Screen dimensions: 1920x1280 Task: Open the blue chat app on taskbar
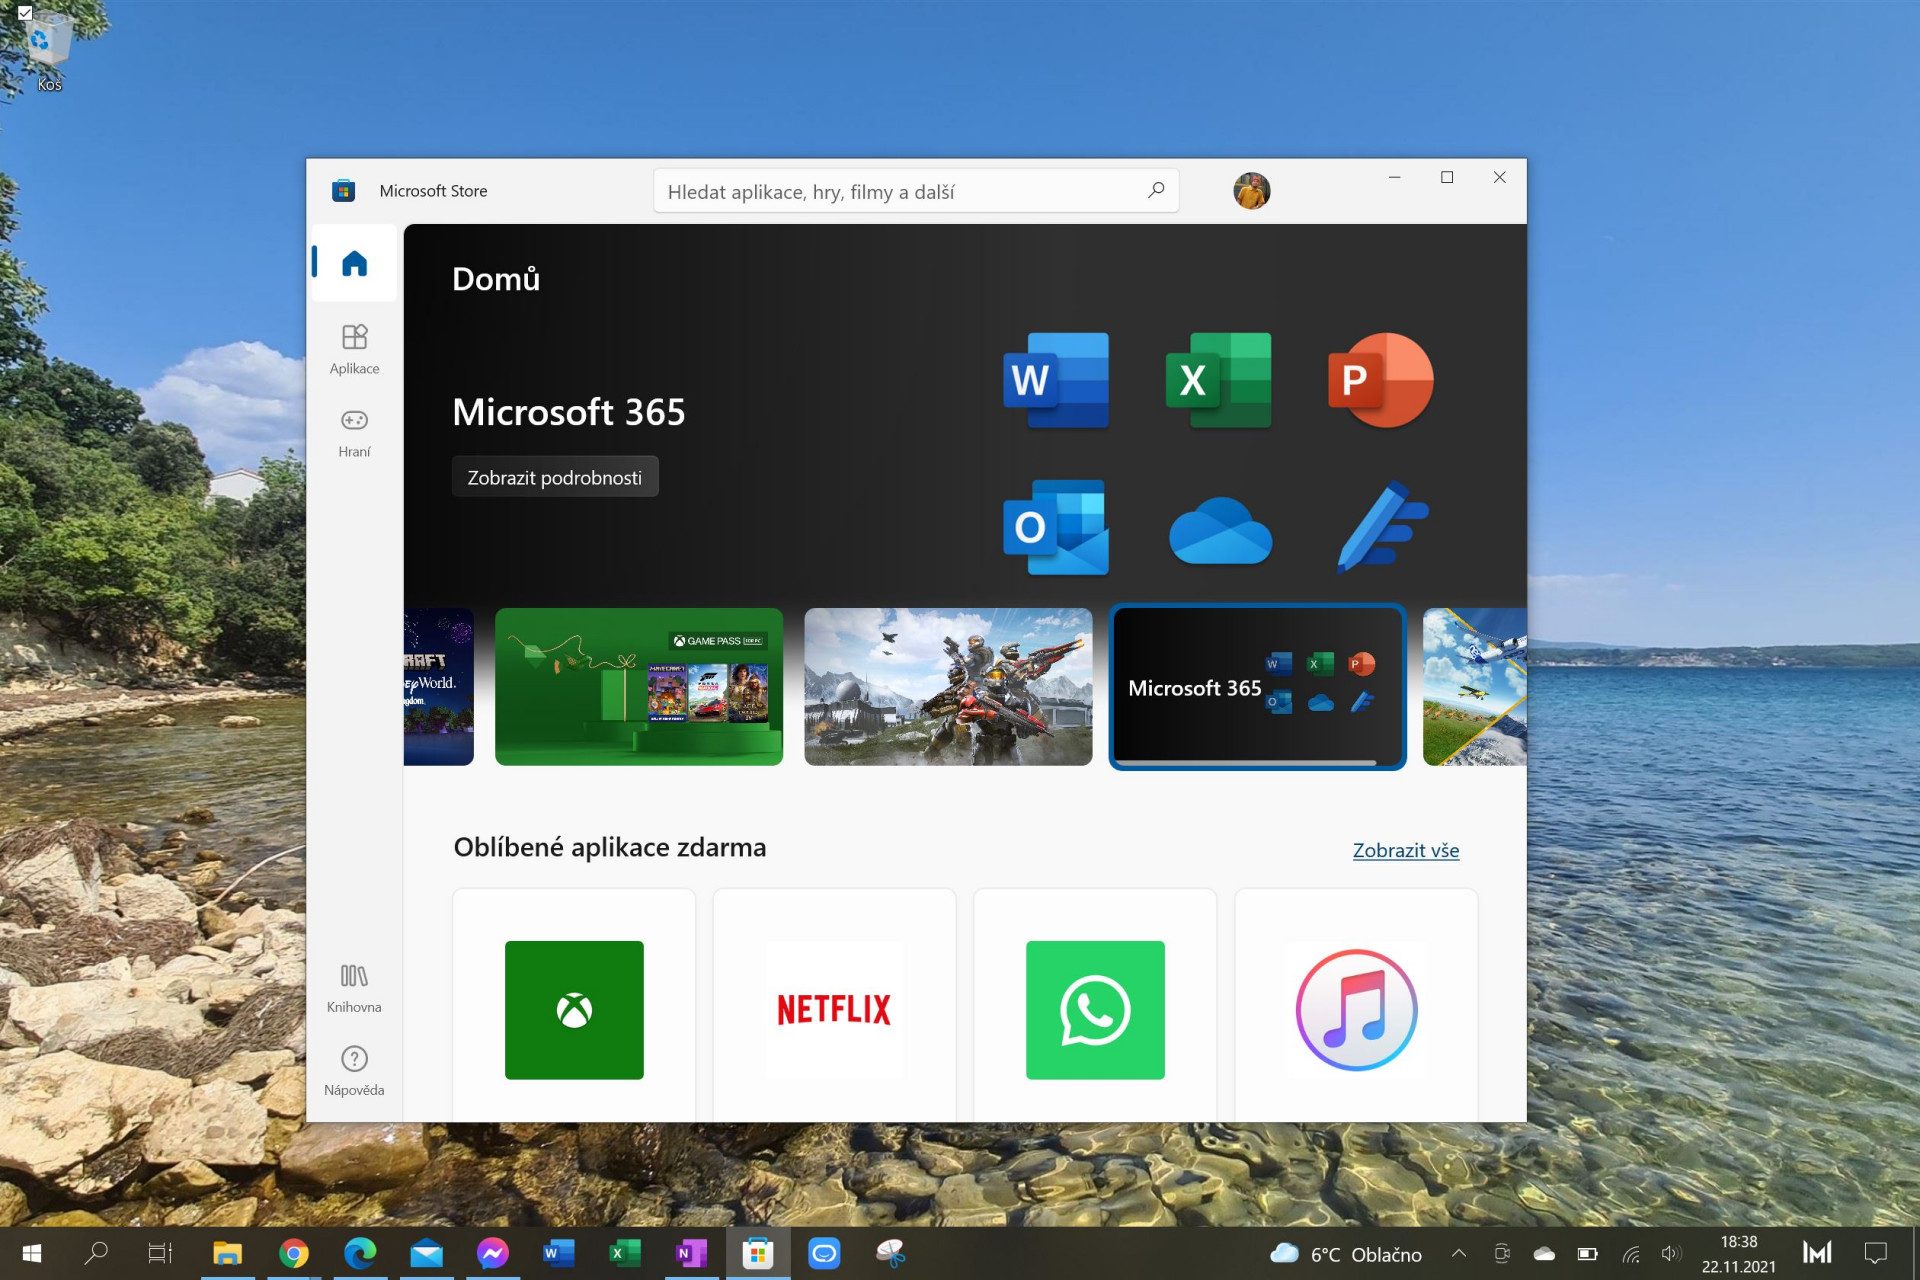(x=823, y=1253)
